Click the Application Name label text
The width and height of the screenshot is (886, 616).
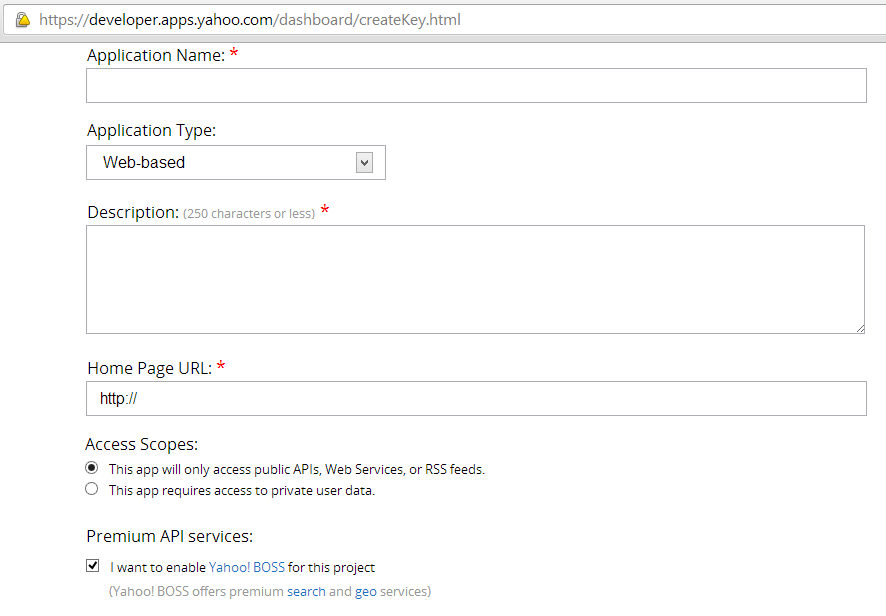156,55
